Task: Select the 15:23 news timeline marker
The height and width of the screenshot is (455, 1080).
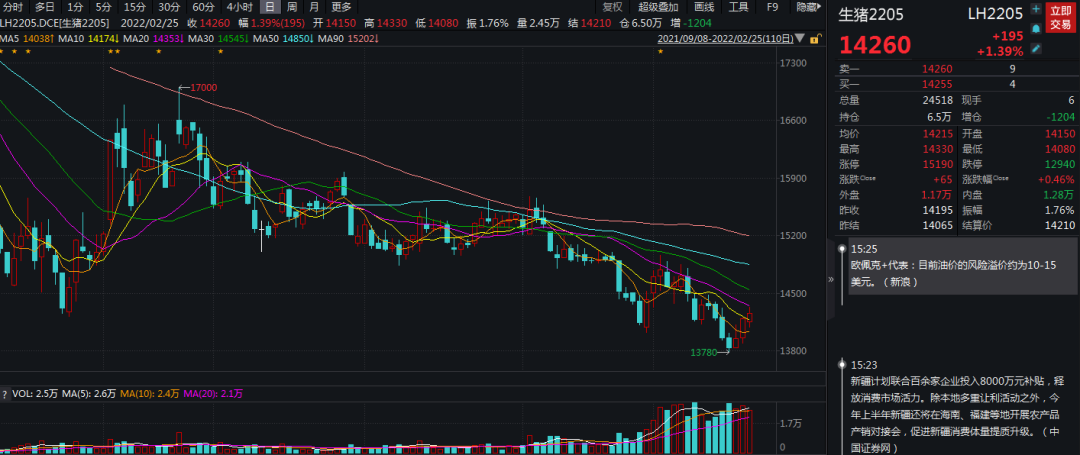Action: [842, 365]
